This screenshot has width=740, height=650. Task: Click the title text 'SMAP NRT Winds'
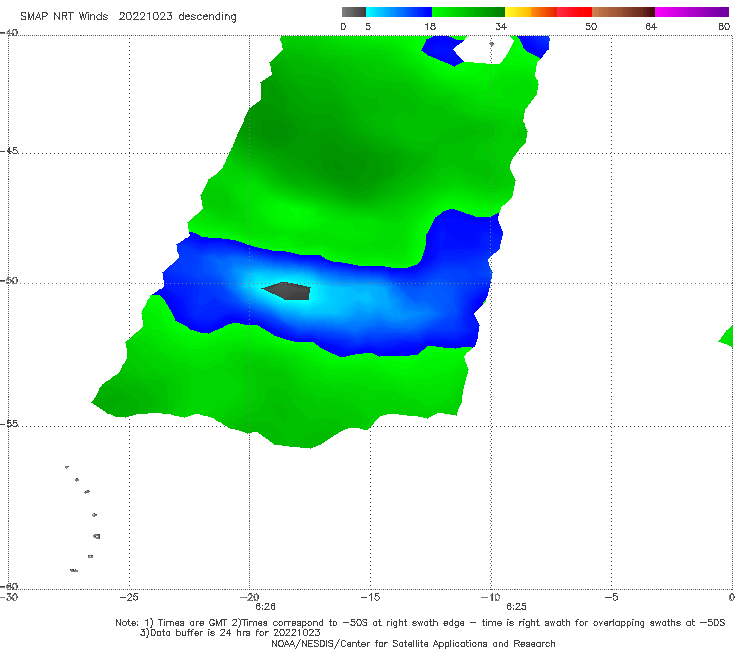[64, 17]
